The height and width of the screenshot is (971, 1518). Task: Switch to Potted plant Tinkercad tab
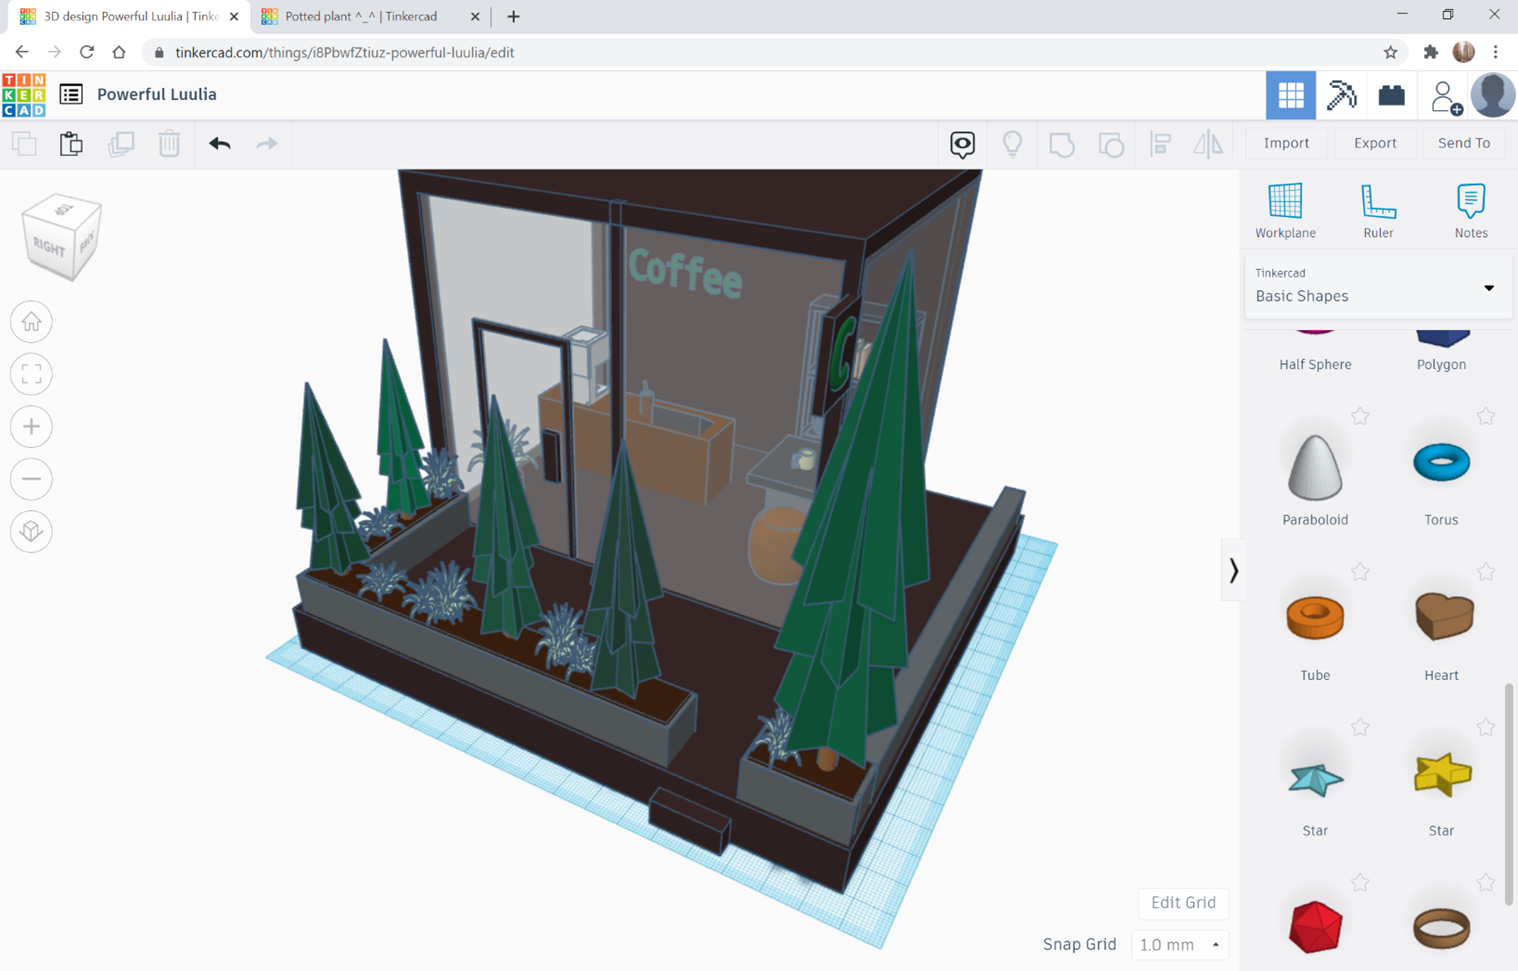click(x=371, y=17)
